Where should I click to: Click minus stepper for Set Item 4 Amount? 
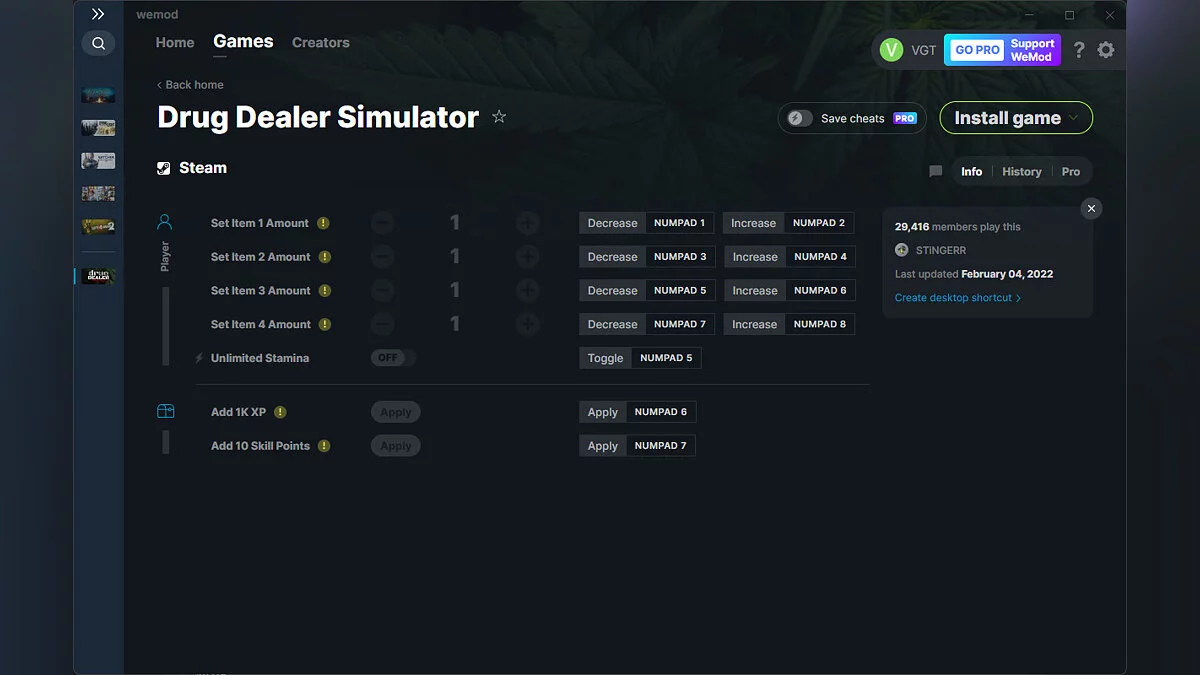coord(382,324)
